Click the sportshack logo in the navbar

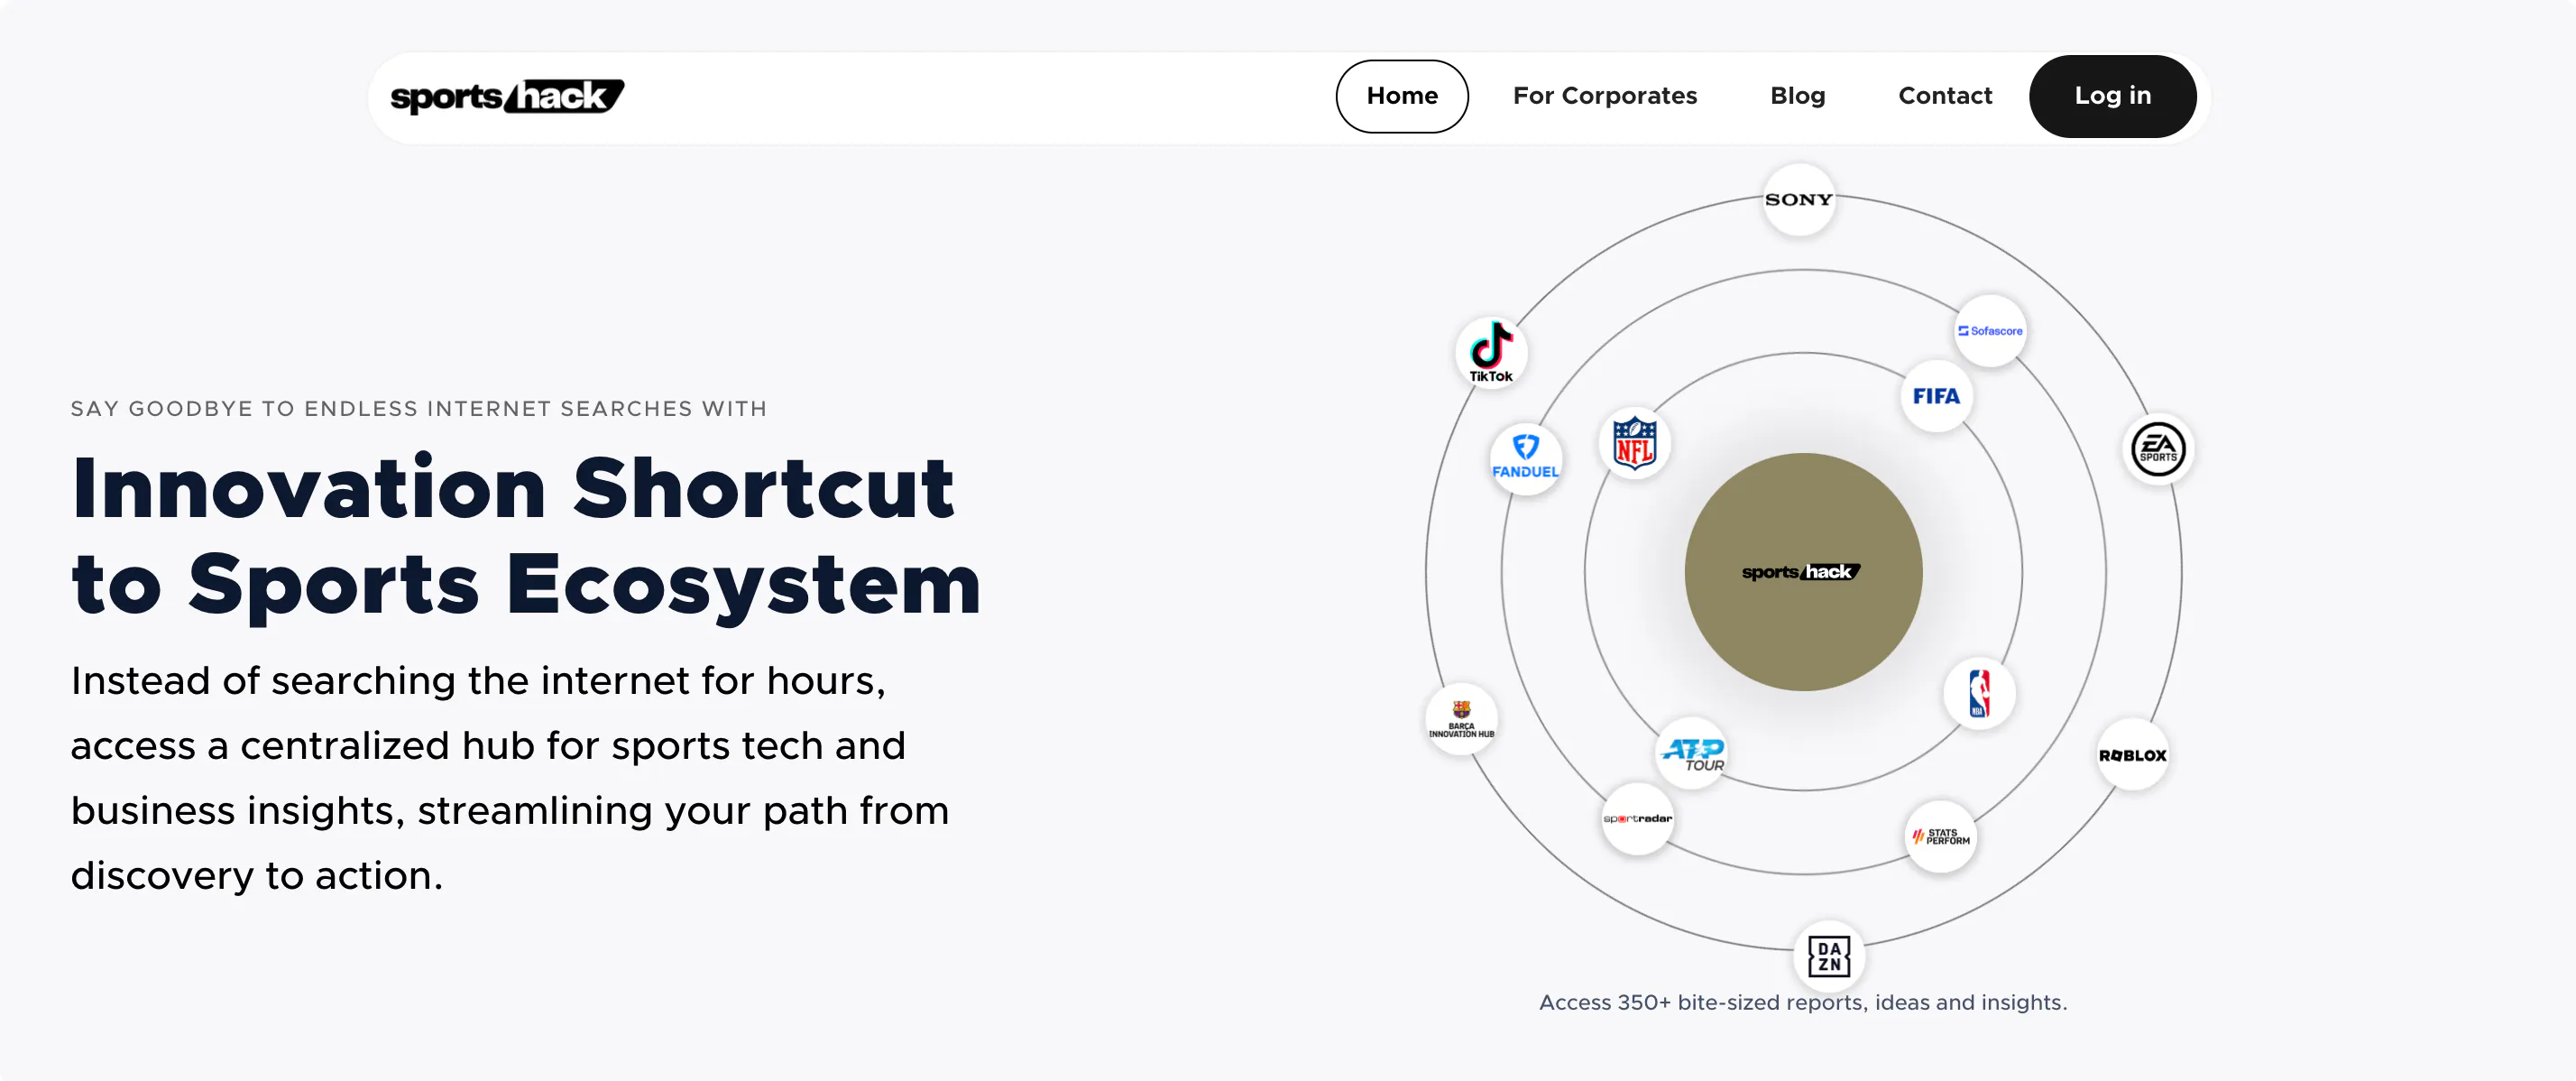point(507,96)
